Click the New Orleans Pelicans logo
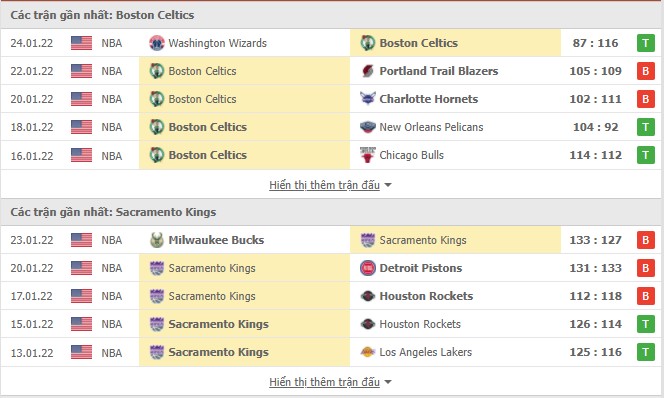The height and width of the screenshot is (398, 664). [x=368, y=127]
